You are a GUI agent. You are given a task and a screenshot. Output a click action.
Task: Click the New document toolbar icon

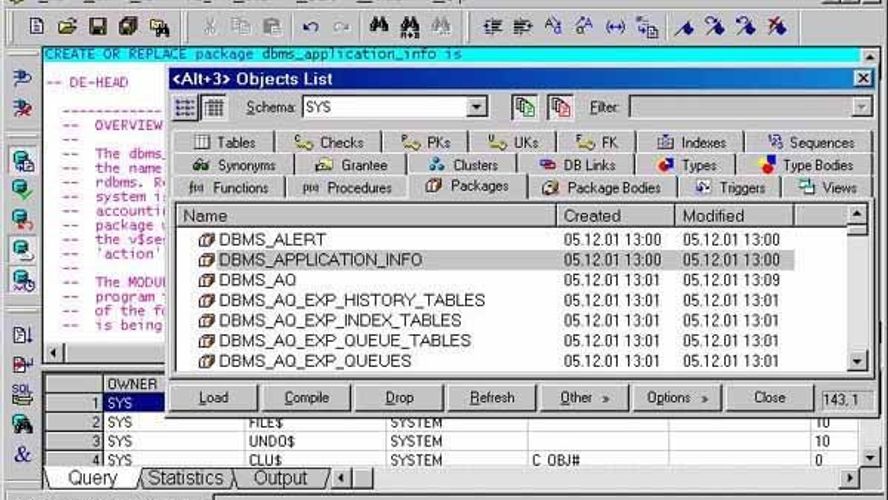37,26
